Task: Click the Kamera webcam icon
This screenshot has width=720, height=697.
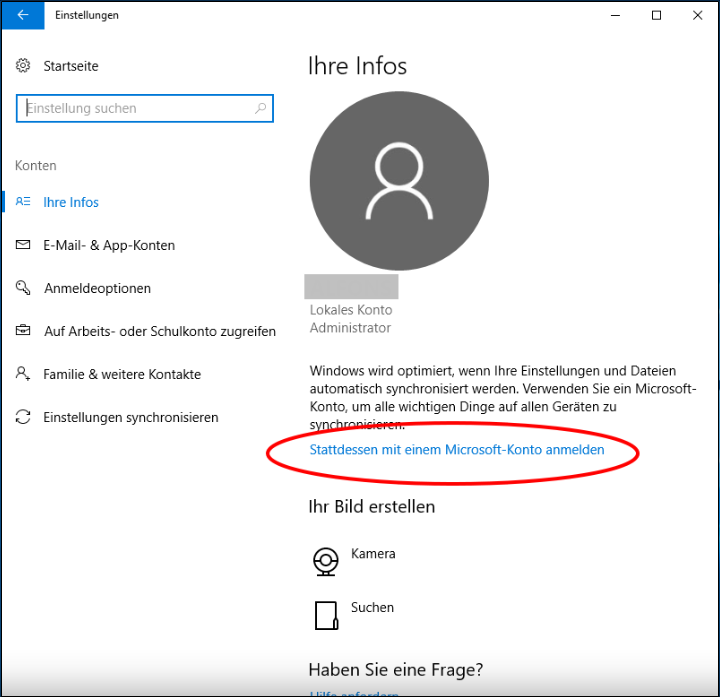Action: point(326,561)
